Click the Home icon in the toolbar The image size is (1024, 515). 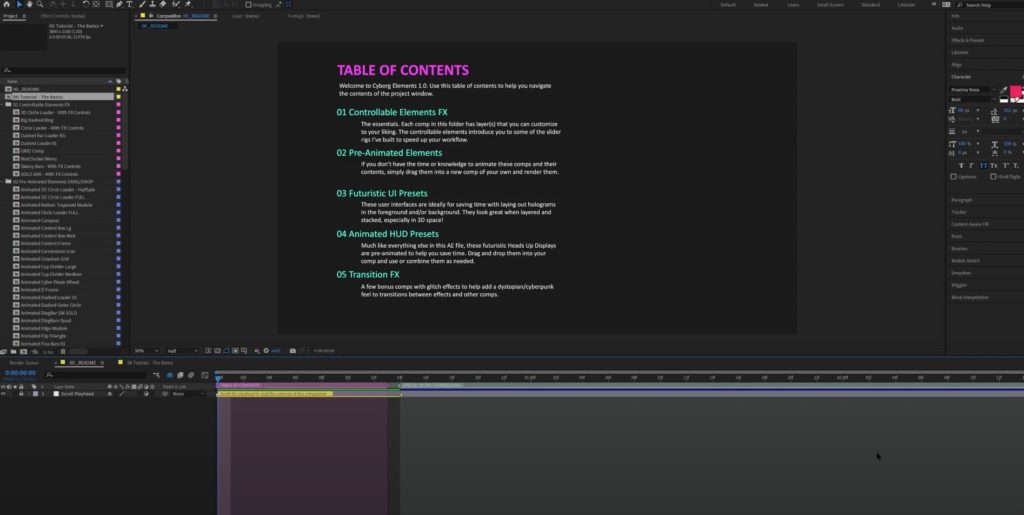point(7,5)
